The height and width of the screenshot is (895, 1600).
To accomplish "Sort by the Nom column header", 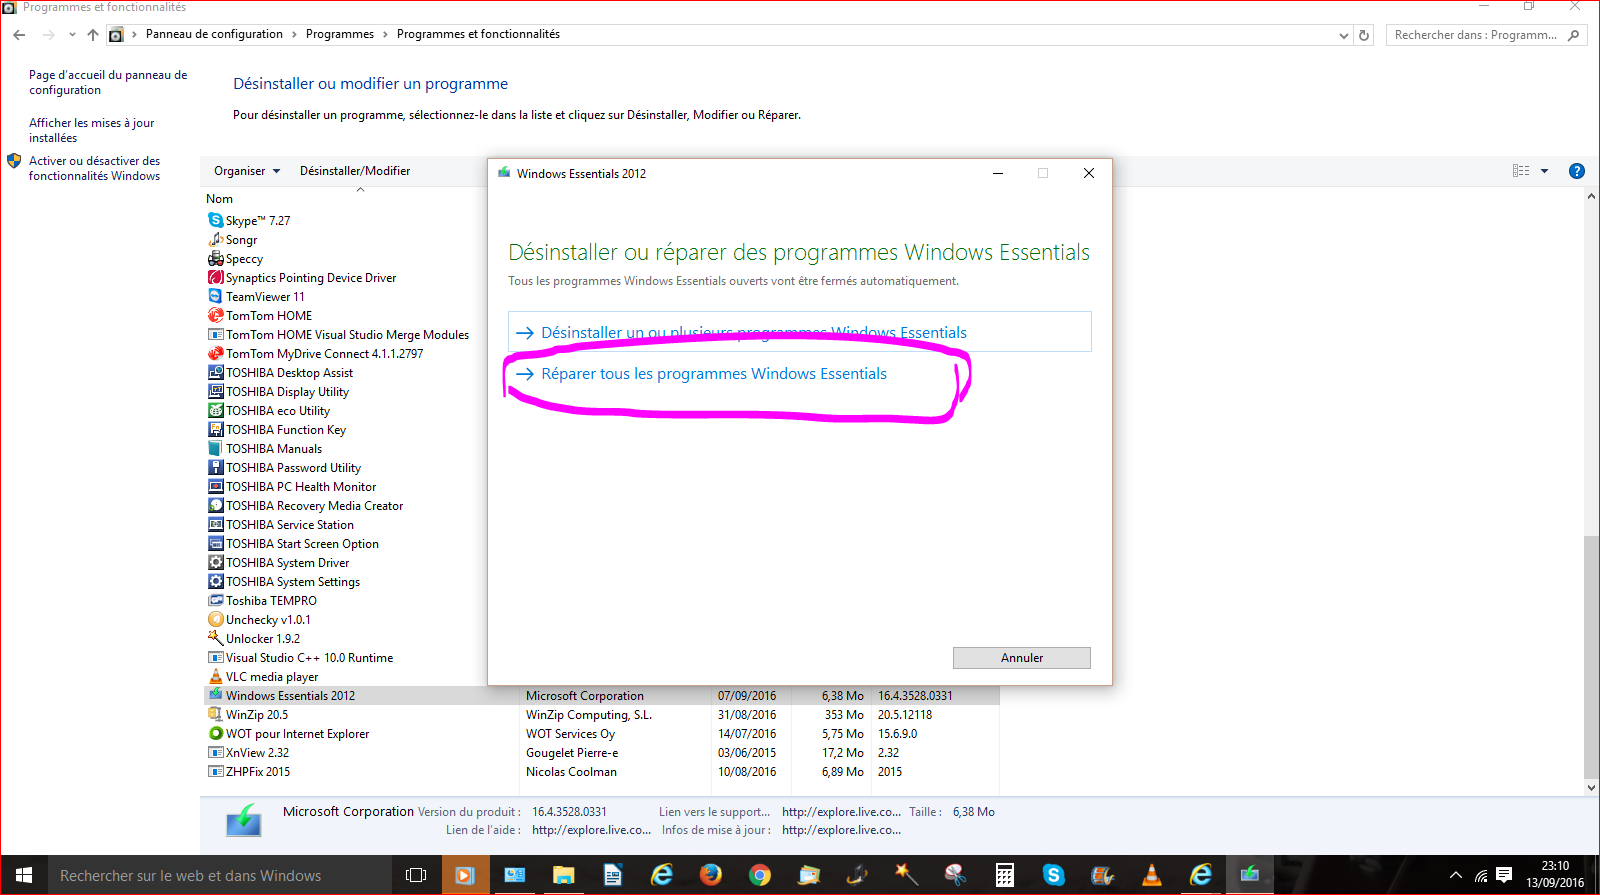I will [220, 199].
